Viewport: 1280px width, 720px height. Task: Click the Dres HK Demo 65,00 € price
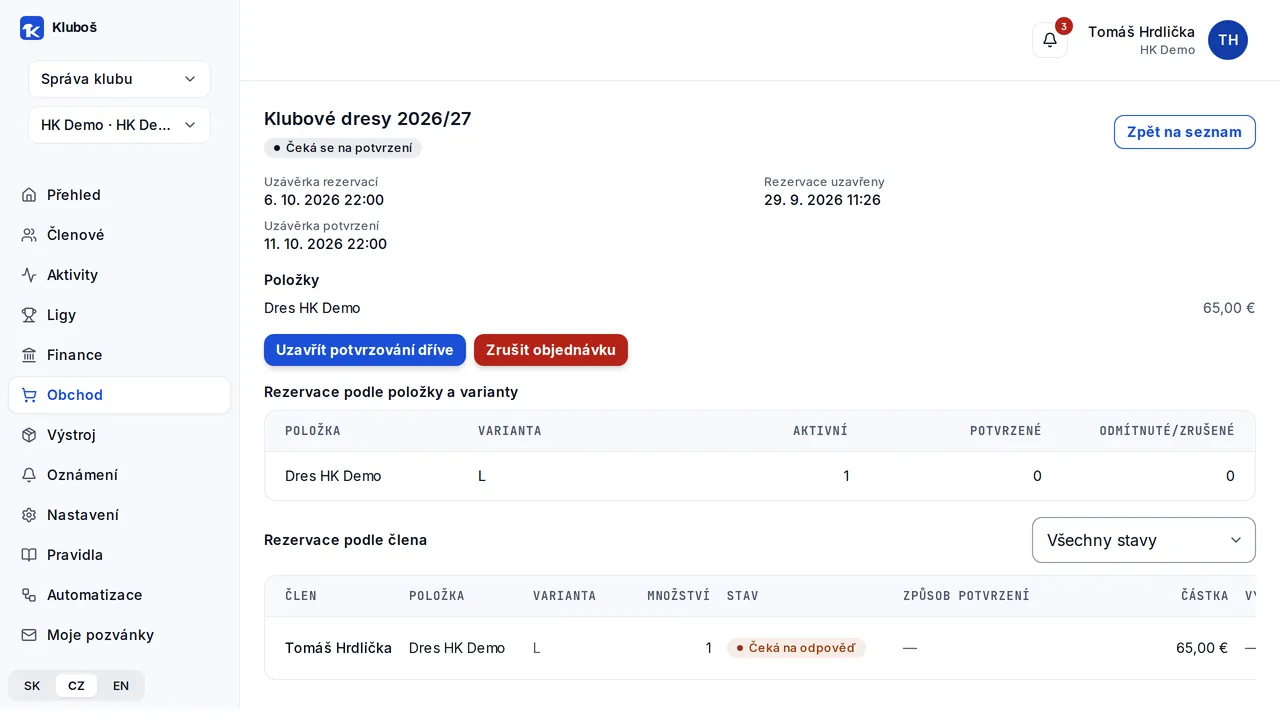pos(1229,308)
